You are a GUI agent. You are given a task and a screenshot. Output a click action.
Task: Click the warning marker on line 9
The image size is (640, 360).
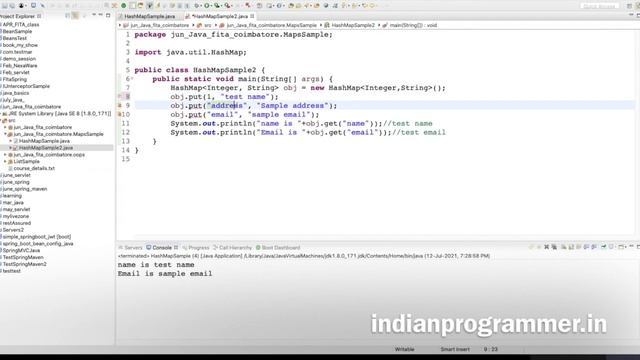[x=120, y=105]
